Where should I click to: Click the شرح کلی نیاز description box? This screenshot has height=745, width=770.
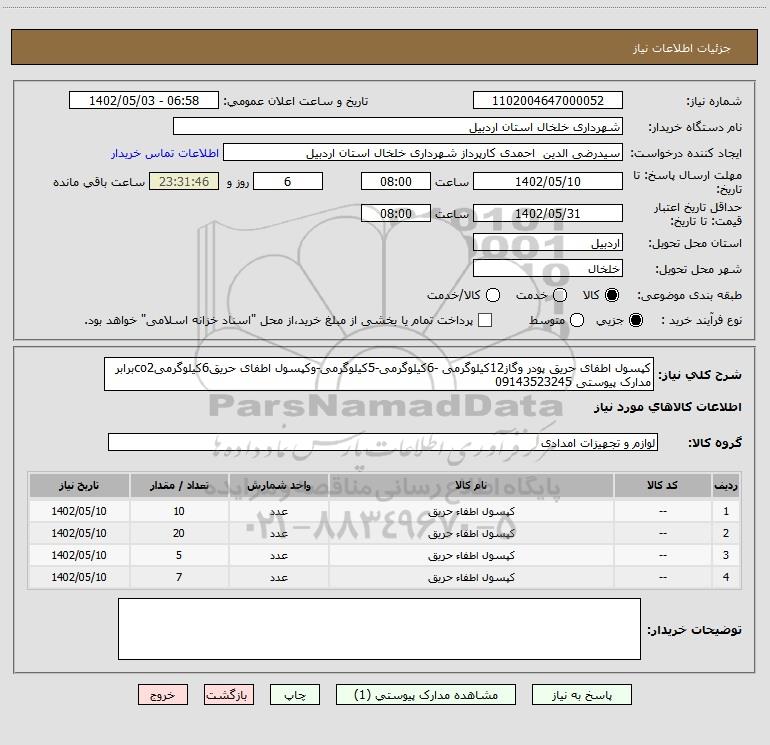click(x=379, y=375)
